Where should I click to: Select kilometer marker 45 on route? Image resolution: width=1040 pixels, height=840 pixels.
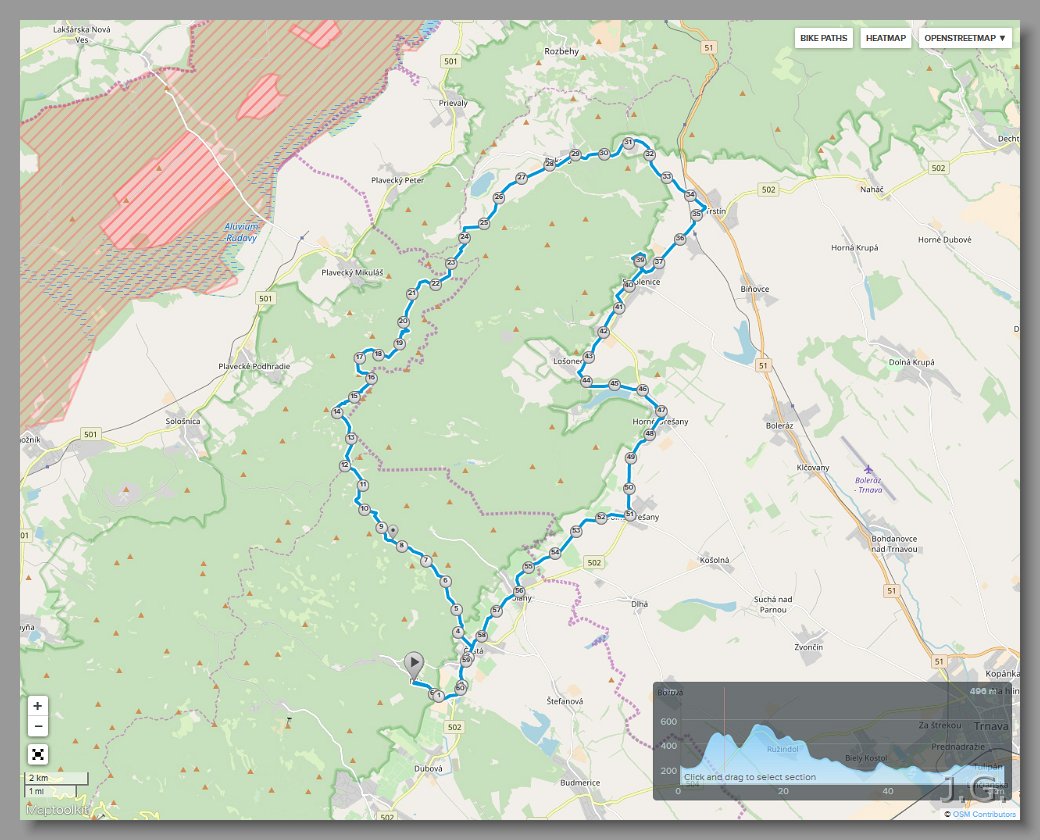[614, 384]
